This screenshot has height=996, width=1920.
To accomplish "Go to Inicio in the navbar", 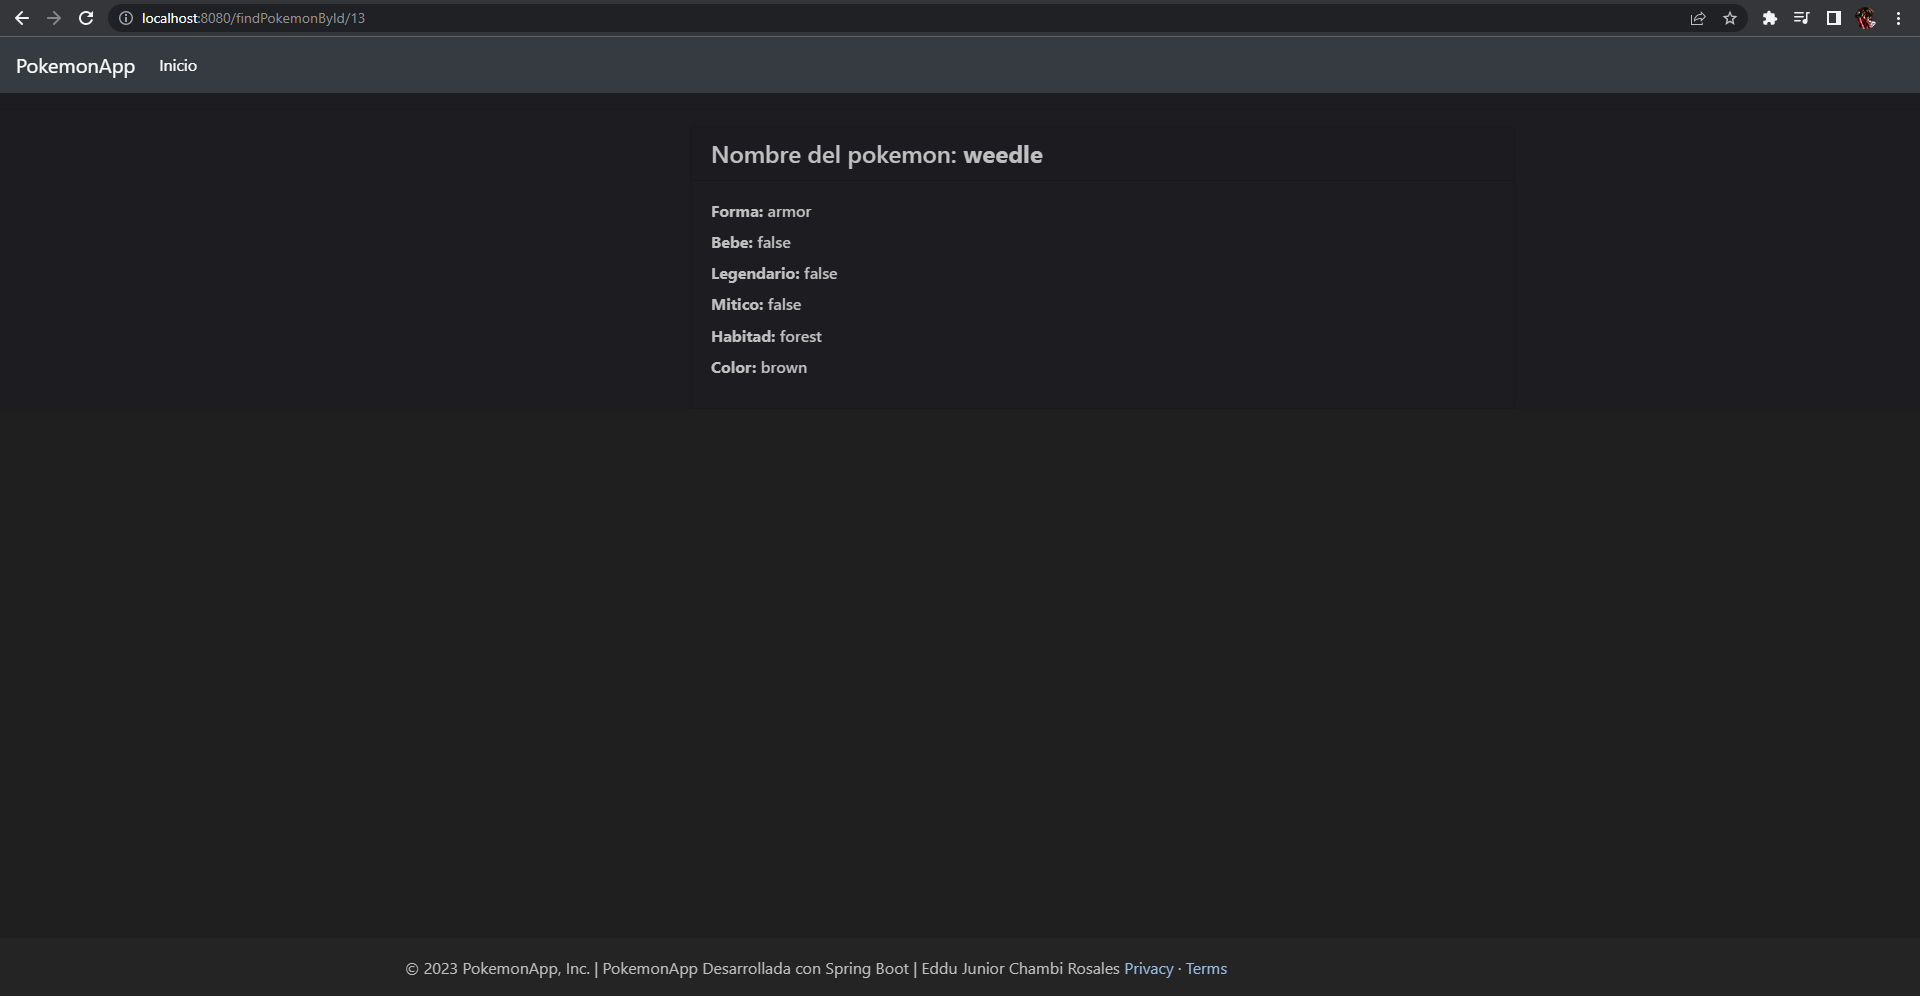I will pos(178,66).
